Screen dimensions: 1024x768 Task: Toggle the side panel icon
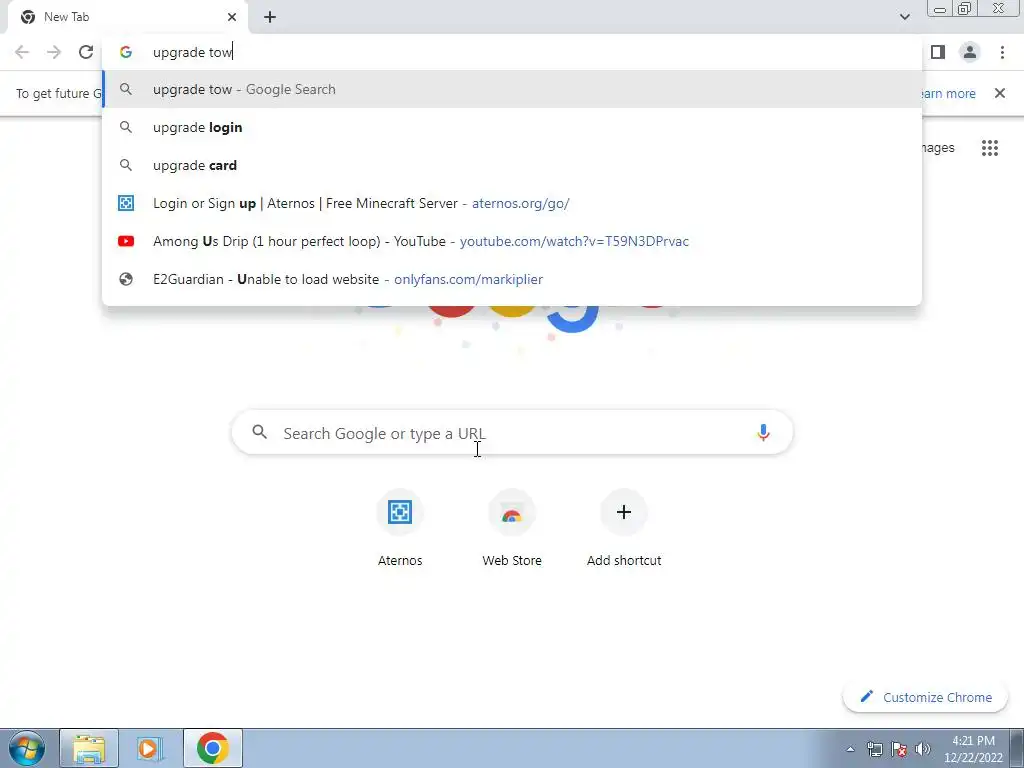pos(938,52)
